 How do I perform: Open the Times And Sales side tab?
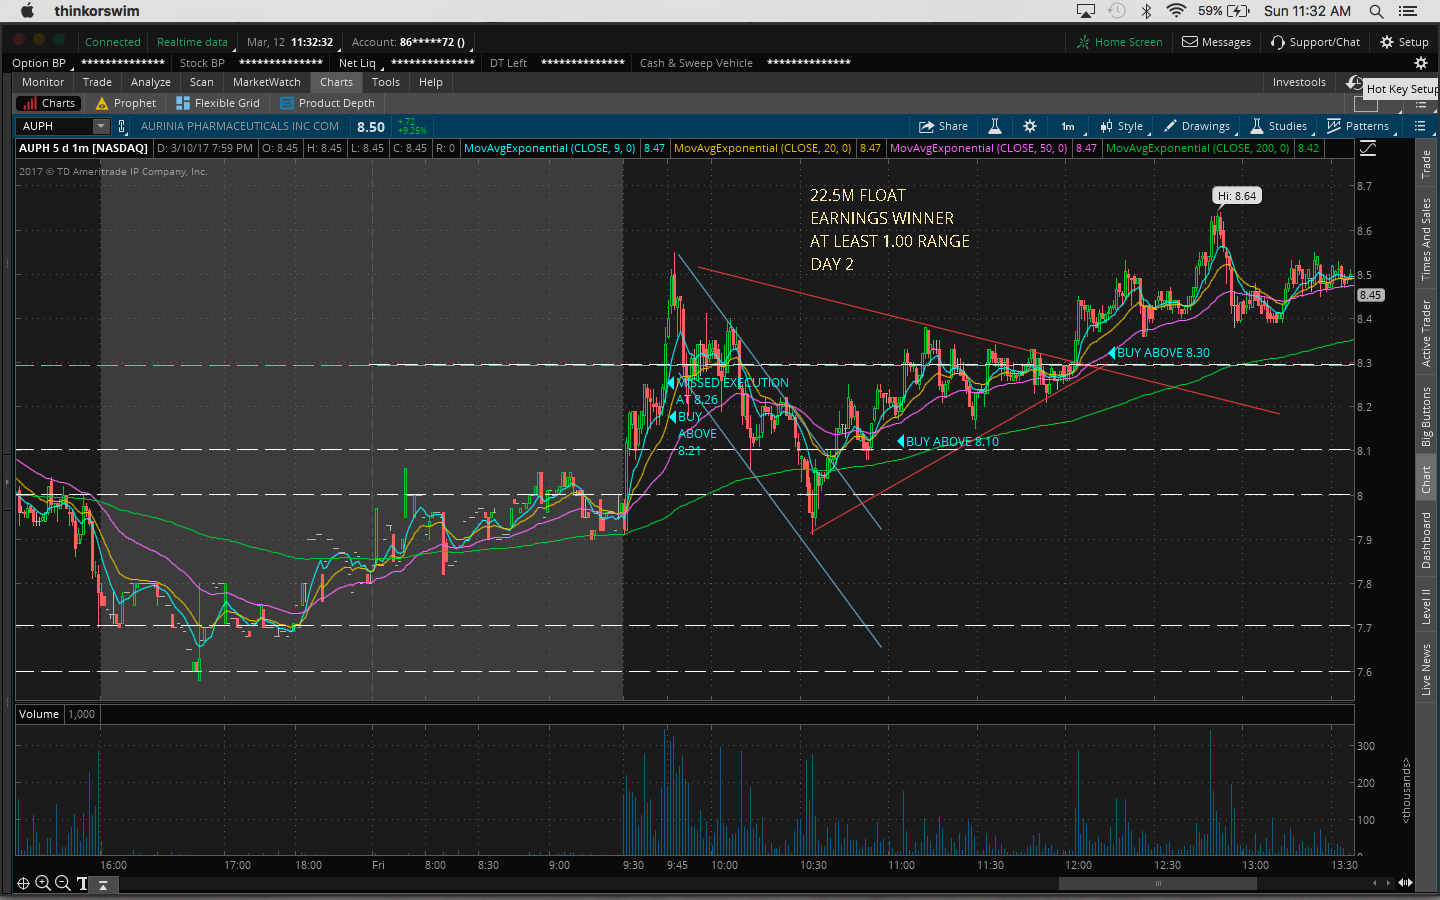[1426, 239]
